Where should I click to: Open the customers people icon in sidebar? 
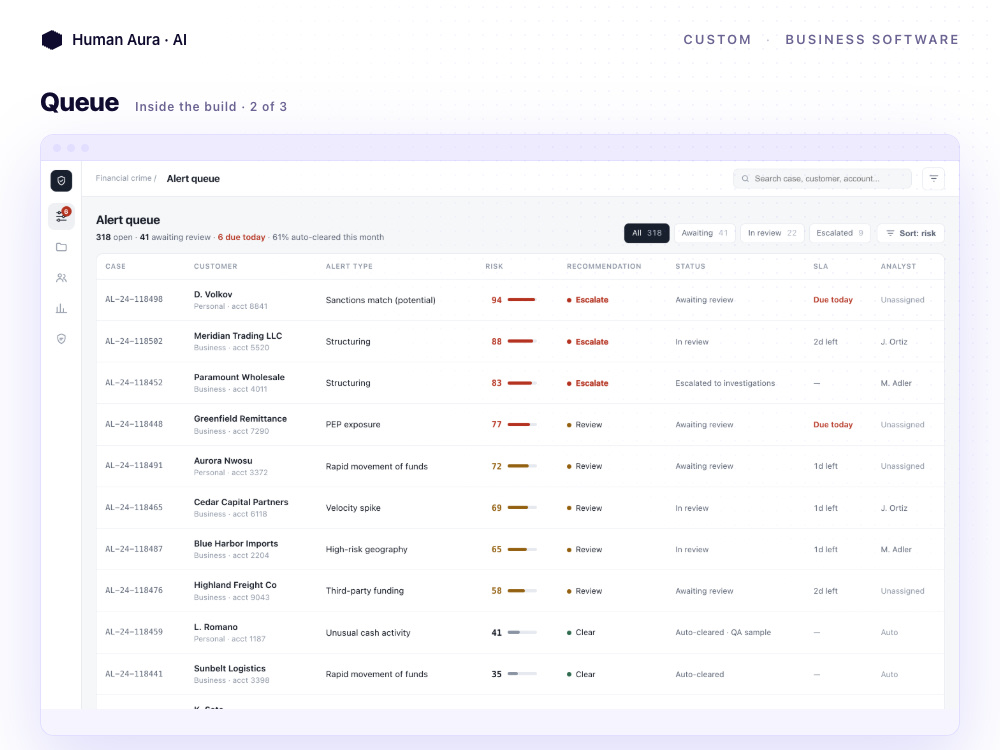coord(61,277)
